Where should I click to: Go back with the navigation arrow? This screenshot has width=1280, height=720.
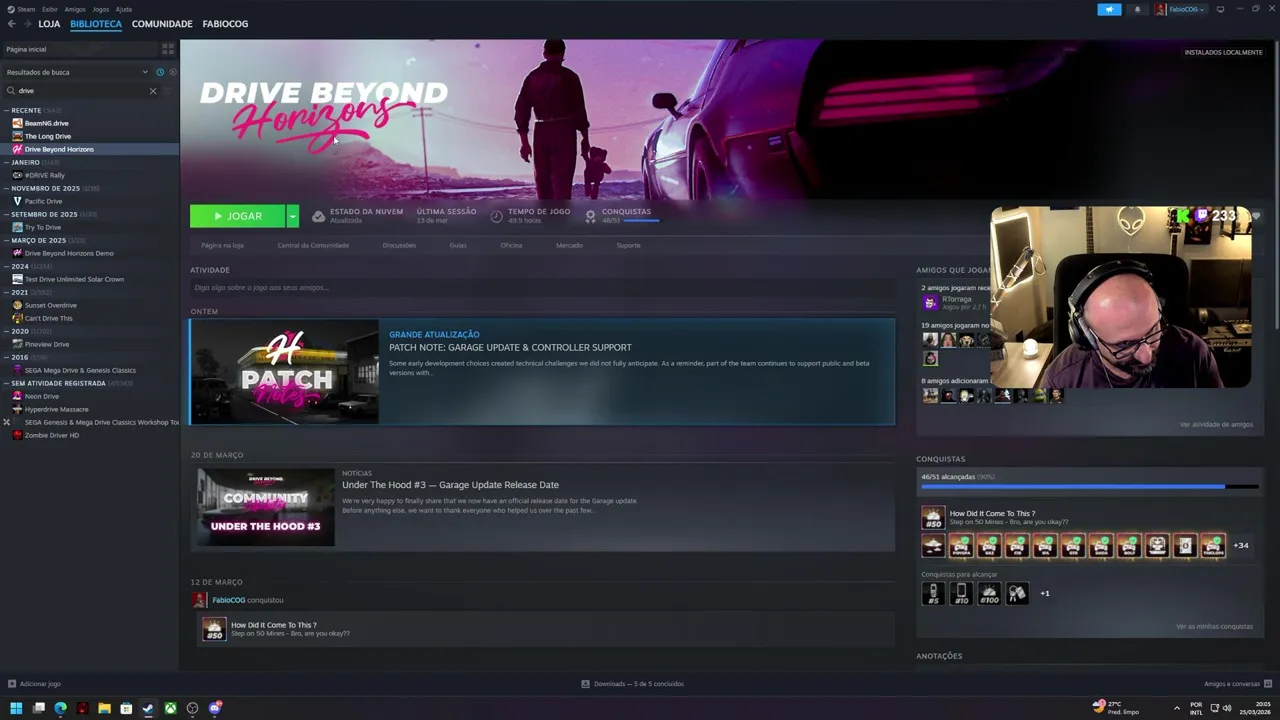pyautogui.click(x=12, y=24)
